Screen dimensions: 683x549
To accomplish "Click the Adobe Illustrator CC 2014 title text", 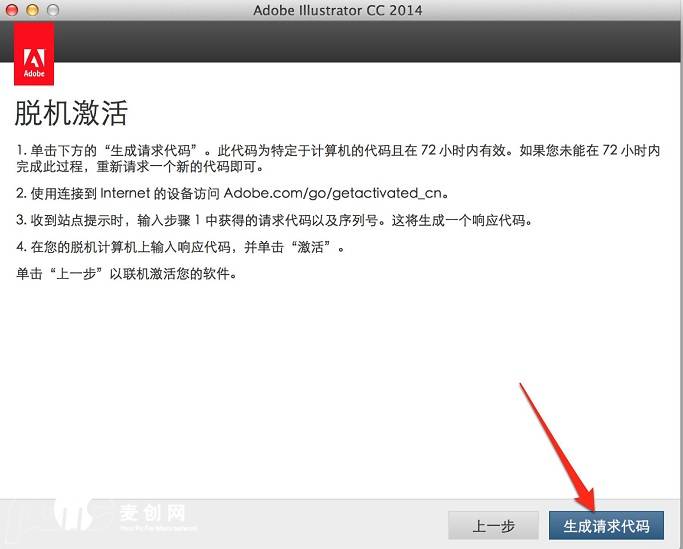I will click(x=339, y=10).
